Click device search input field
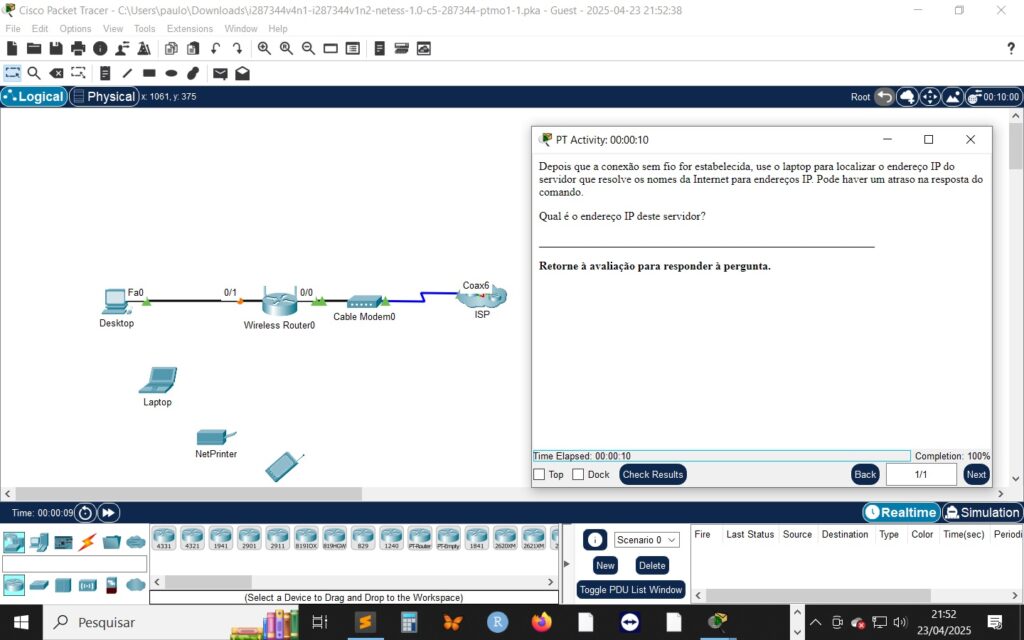 point(74,564)
